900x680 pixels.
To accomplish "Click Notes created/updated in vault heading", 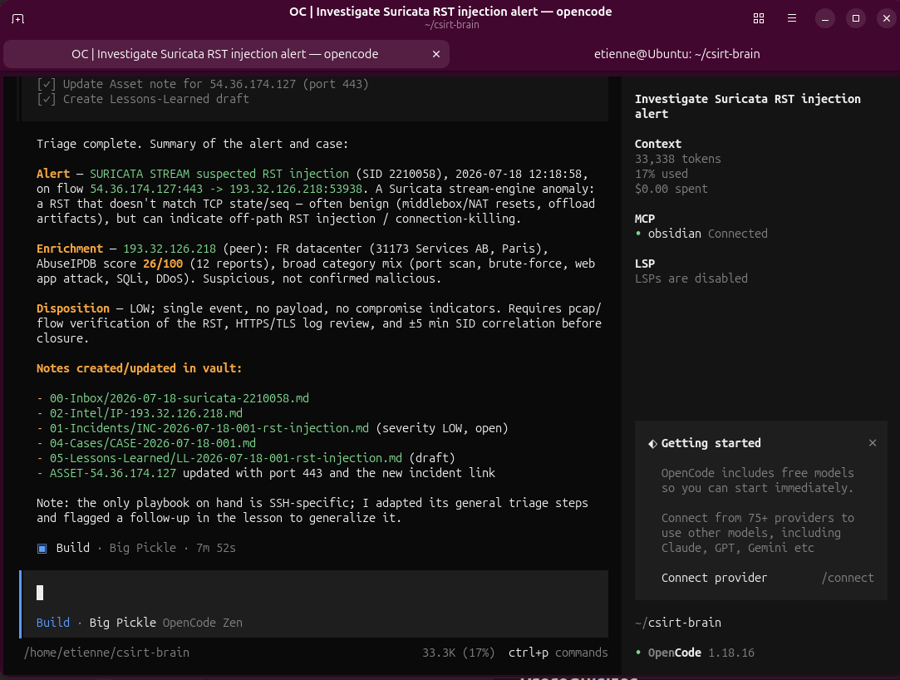I will (x=139, y=368).
